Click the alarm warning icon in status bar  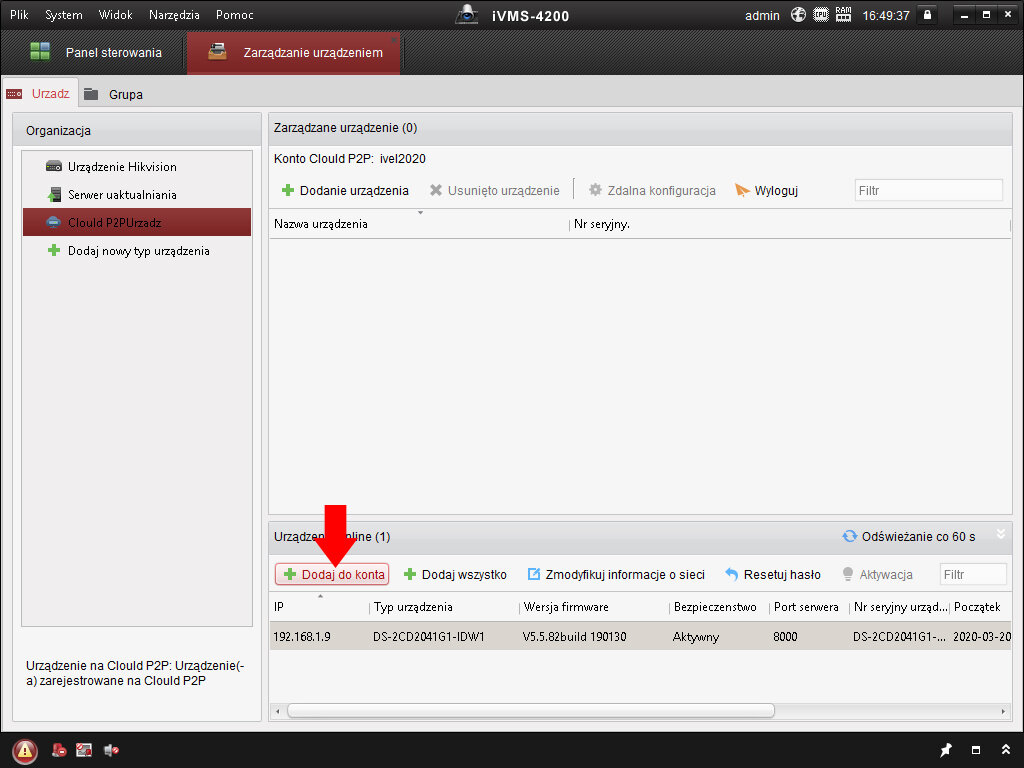coord(25,750)
